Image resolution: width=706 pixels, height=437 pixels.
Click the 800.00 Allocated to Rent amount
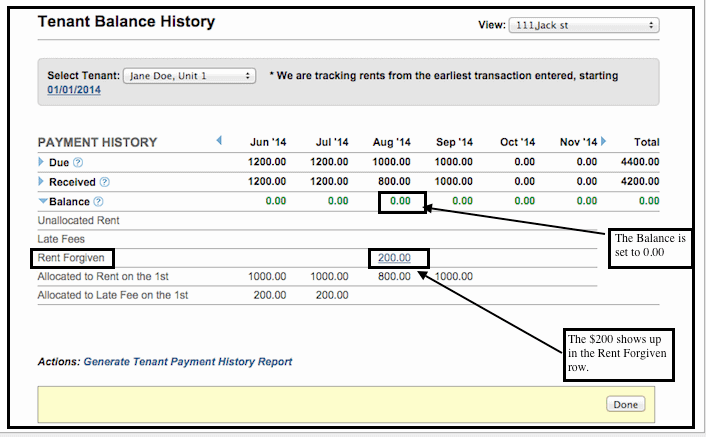tap(394, 276)
